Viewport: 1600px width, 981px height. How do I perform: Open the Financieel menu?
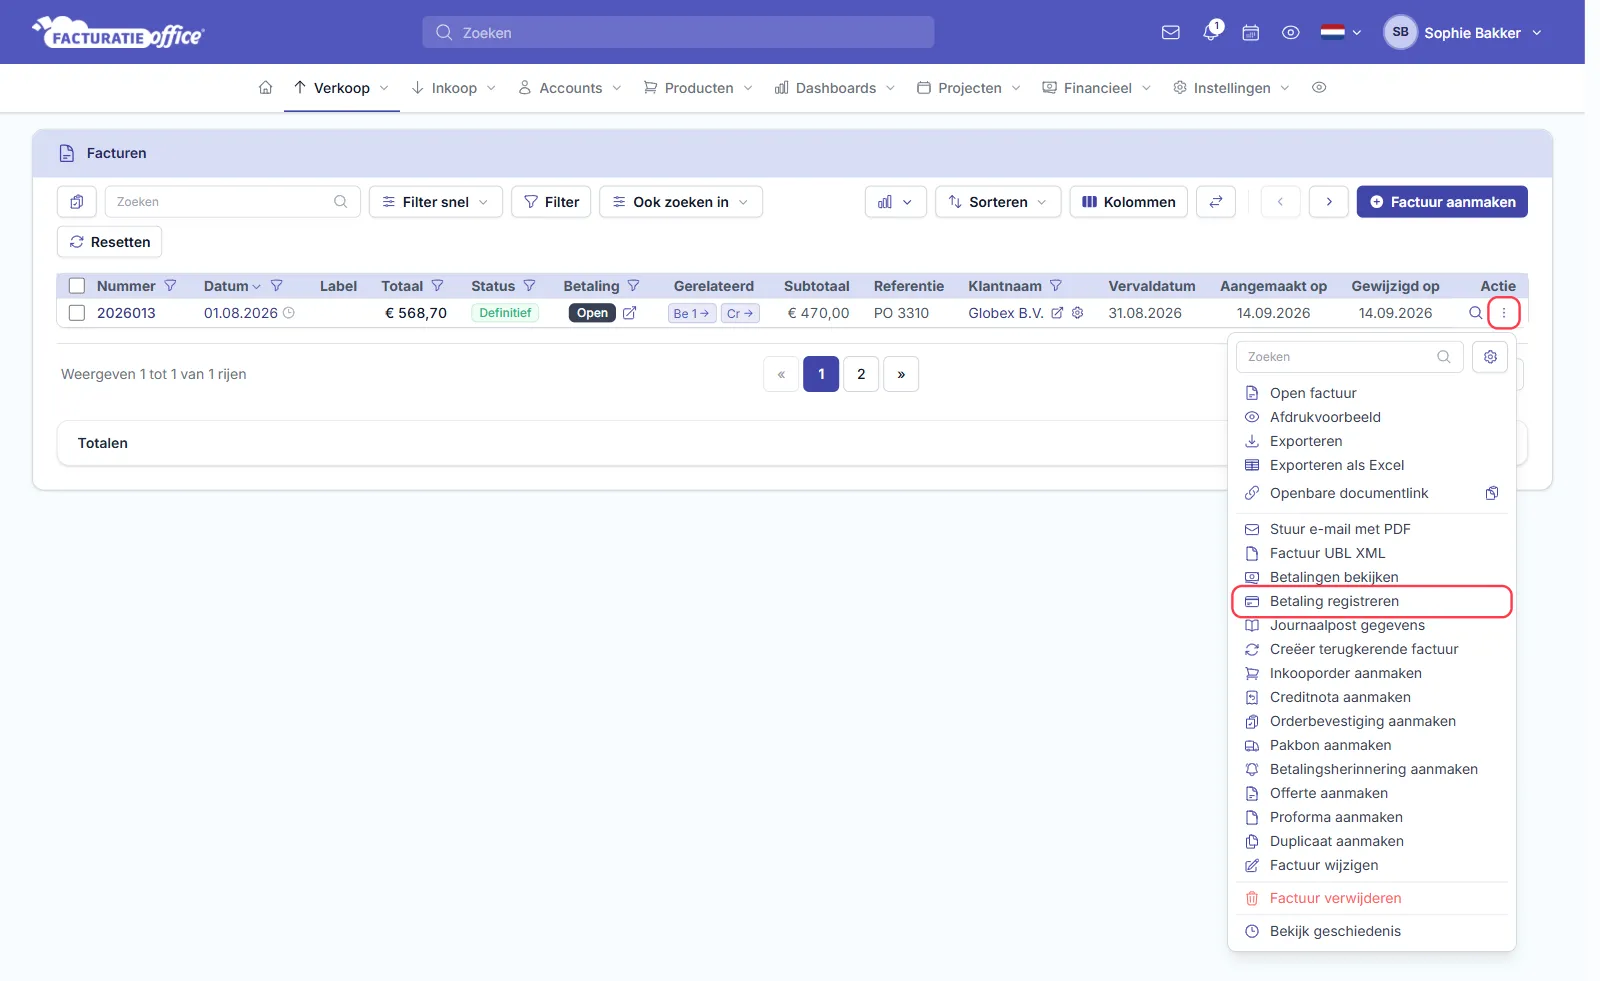(1097, 88)
